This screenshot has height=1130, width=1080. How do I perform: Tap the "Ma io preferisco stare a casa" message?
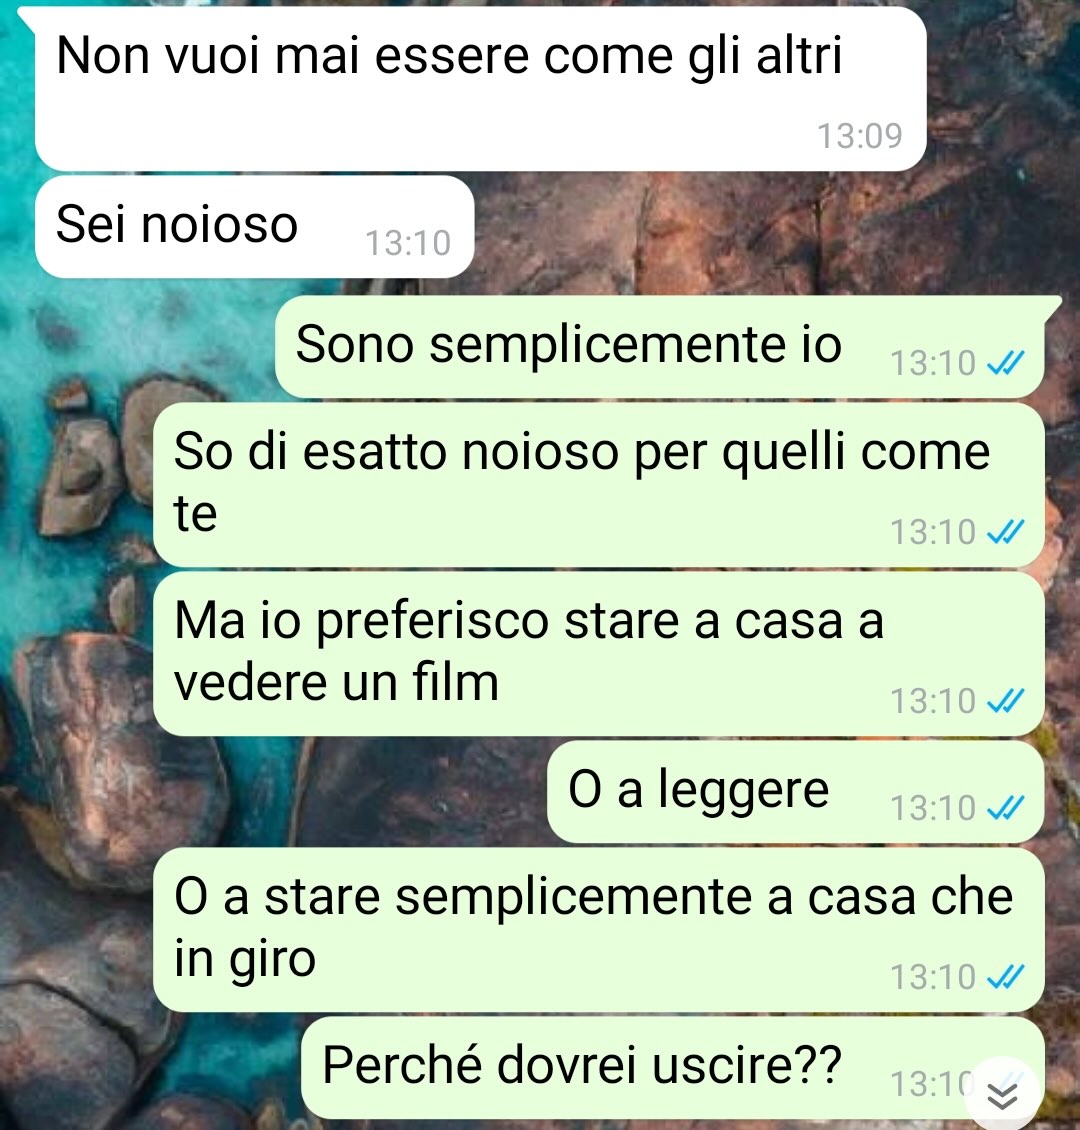[x=599, y=654]
